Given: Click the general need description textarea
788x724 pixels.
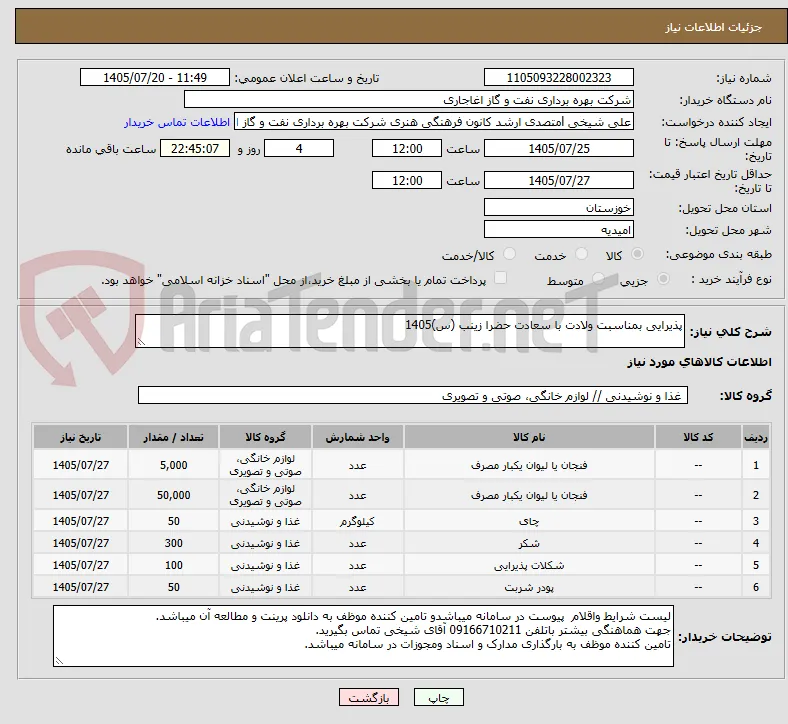Looking at the screenshot, I should [x=410, y=331].
